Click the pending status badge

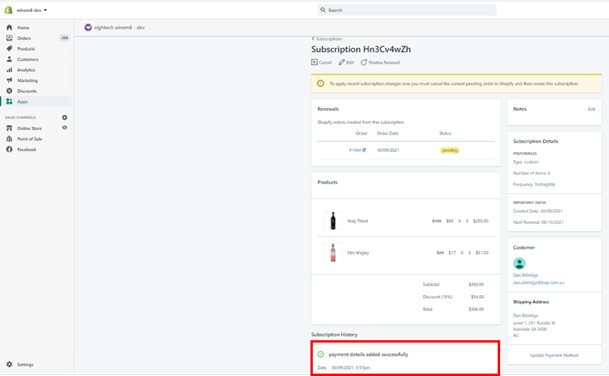pyautogui.click(x=450, y=150)
